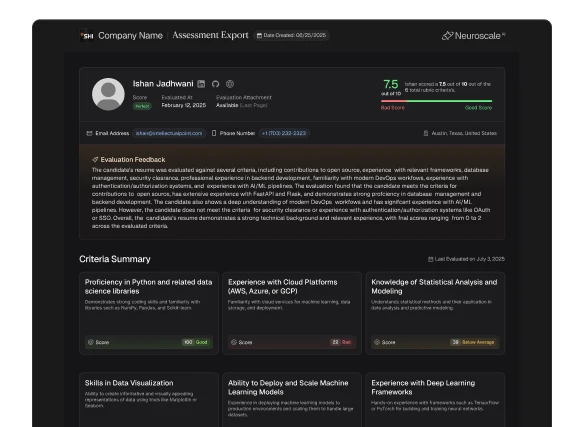Click the score bar in the Cloud Platforms card
Image resolution: width=584 pixels, height=427 pixels.
292,342
